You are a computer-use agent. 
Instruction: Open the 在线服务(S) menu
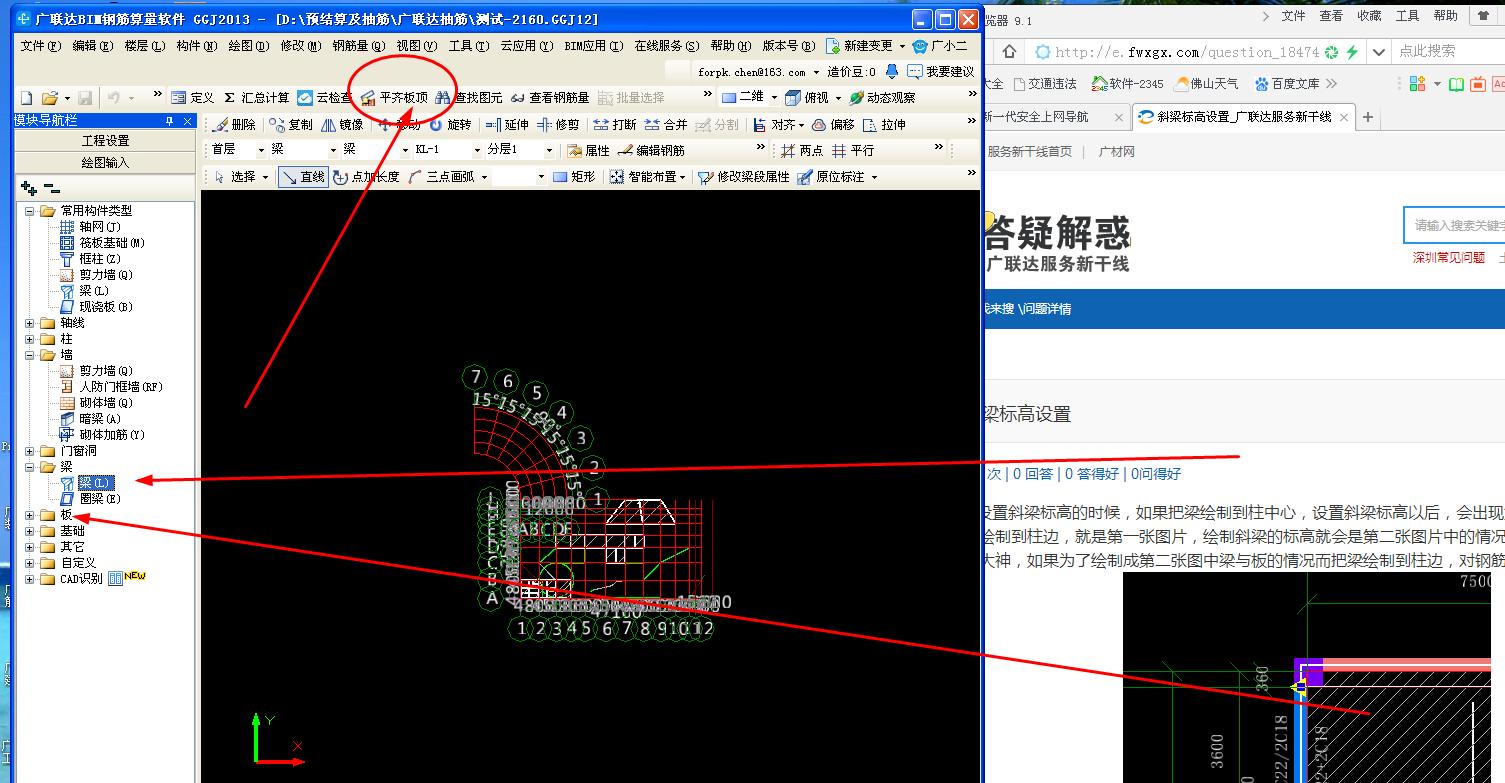coord(667,46)
